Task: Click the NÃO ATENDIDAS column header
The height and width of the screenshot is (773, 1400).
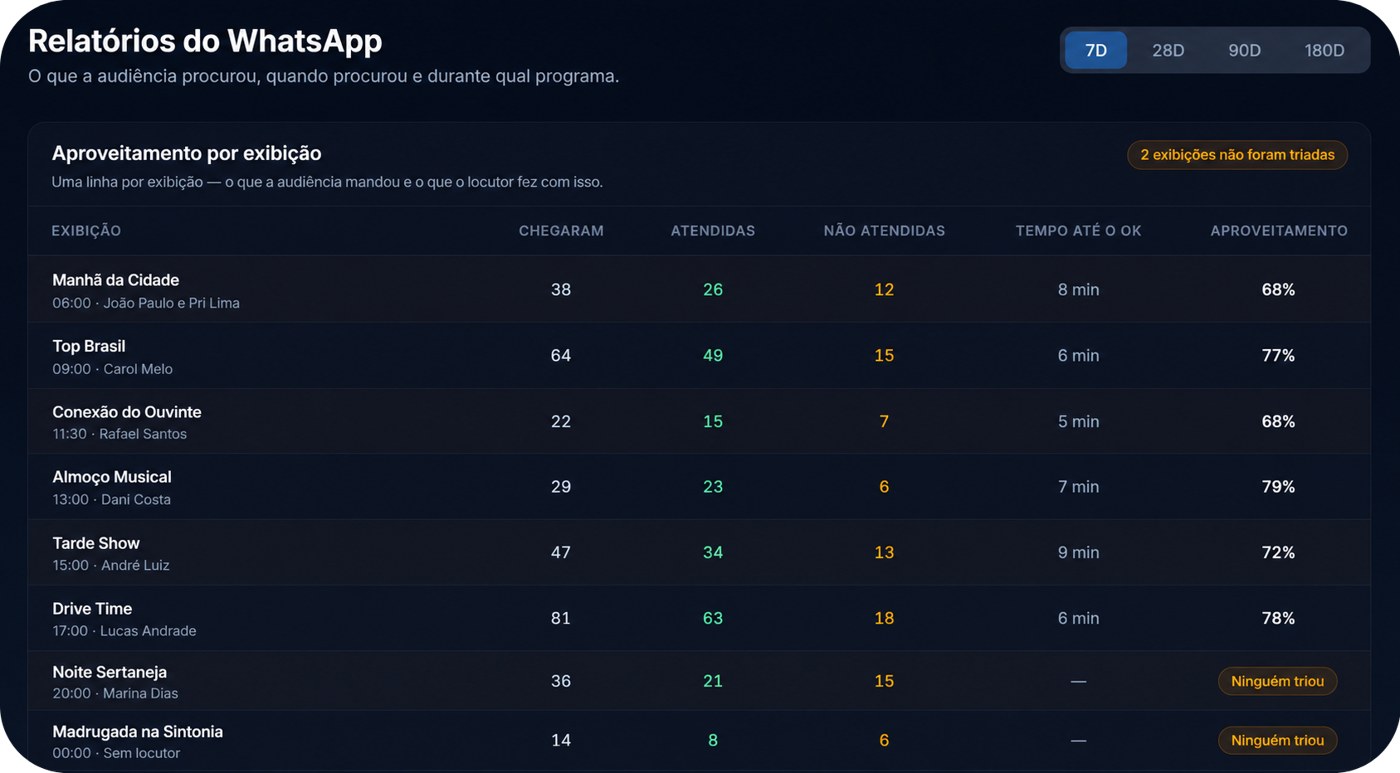Action: pos(884,231)
